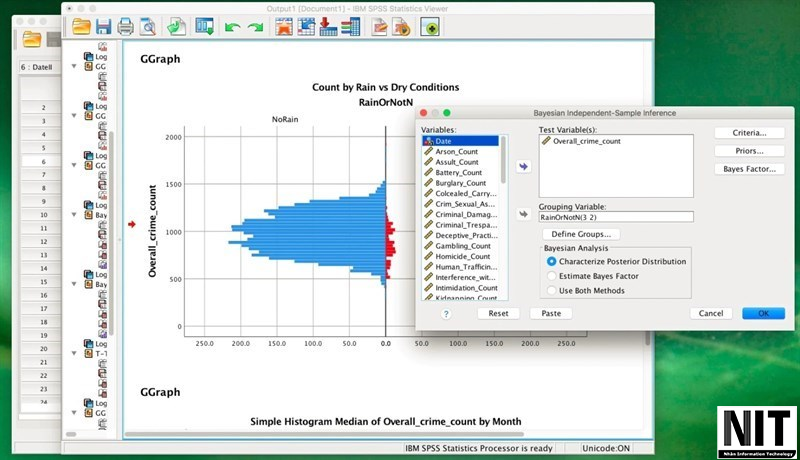Click the pencil-on-document script toolbar icon

coord(379,27)
